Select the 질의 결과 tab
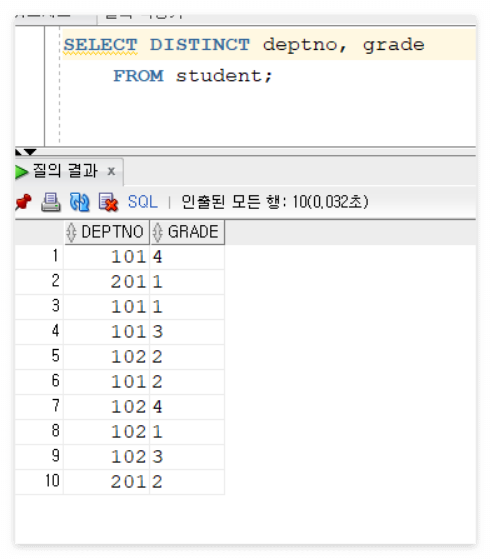The width and height of the screenshot is (491, 559). pos(65,171)
